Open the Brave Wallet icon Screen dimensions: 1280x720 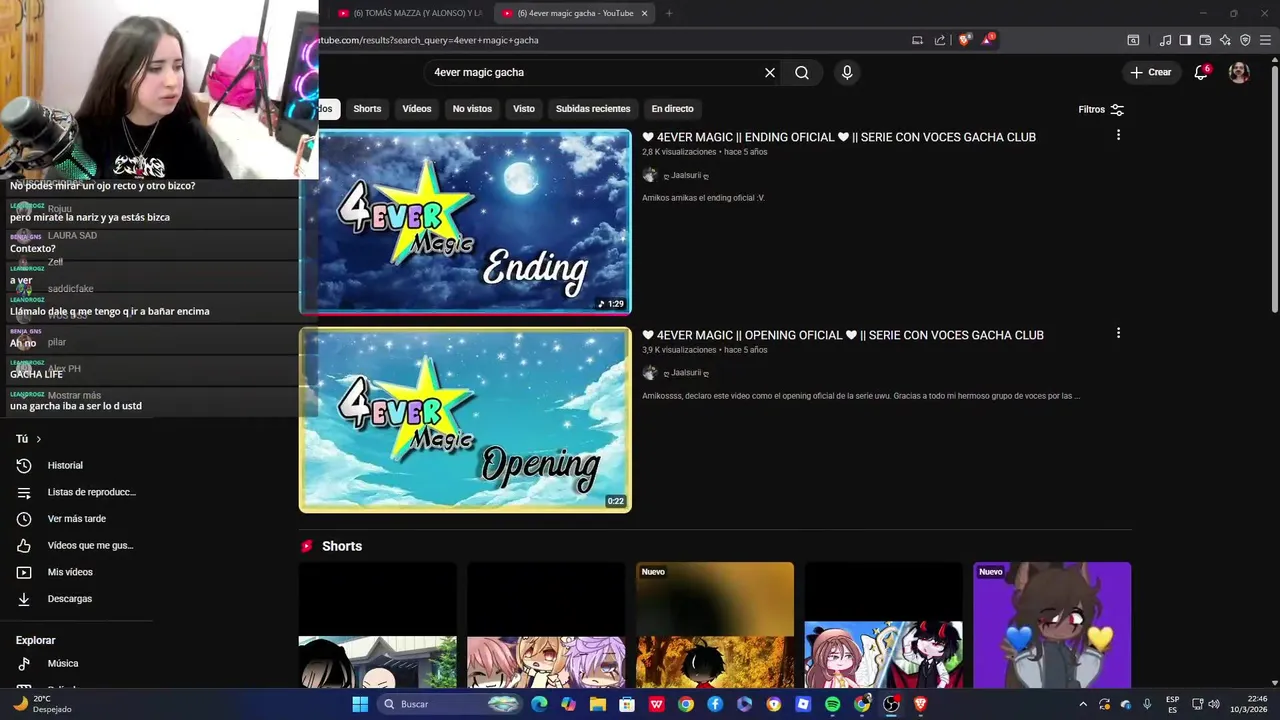pyautogui.click(x=1205, y=40)
